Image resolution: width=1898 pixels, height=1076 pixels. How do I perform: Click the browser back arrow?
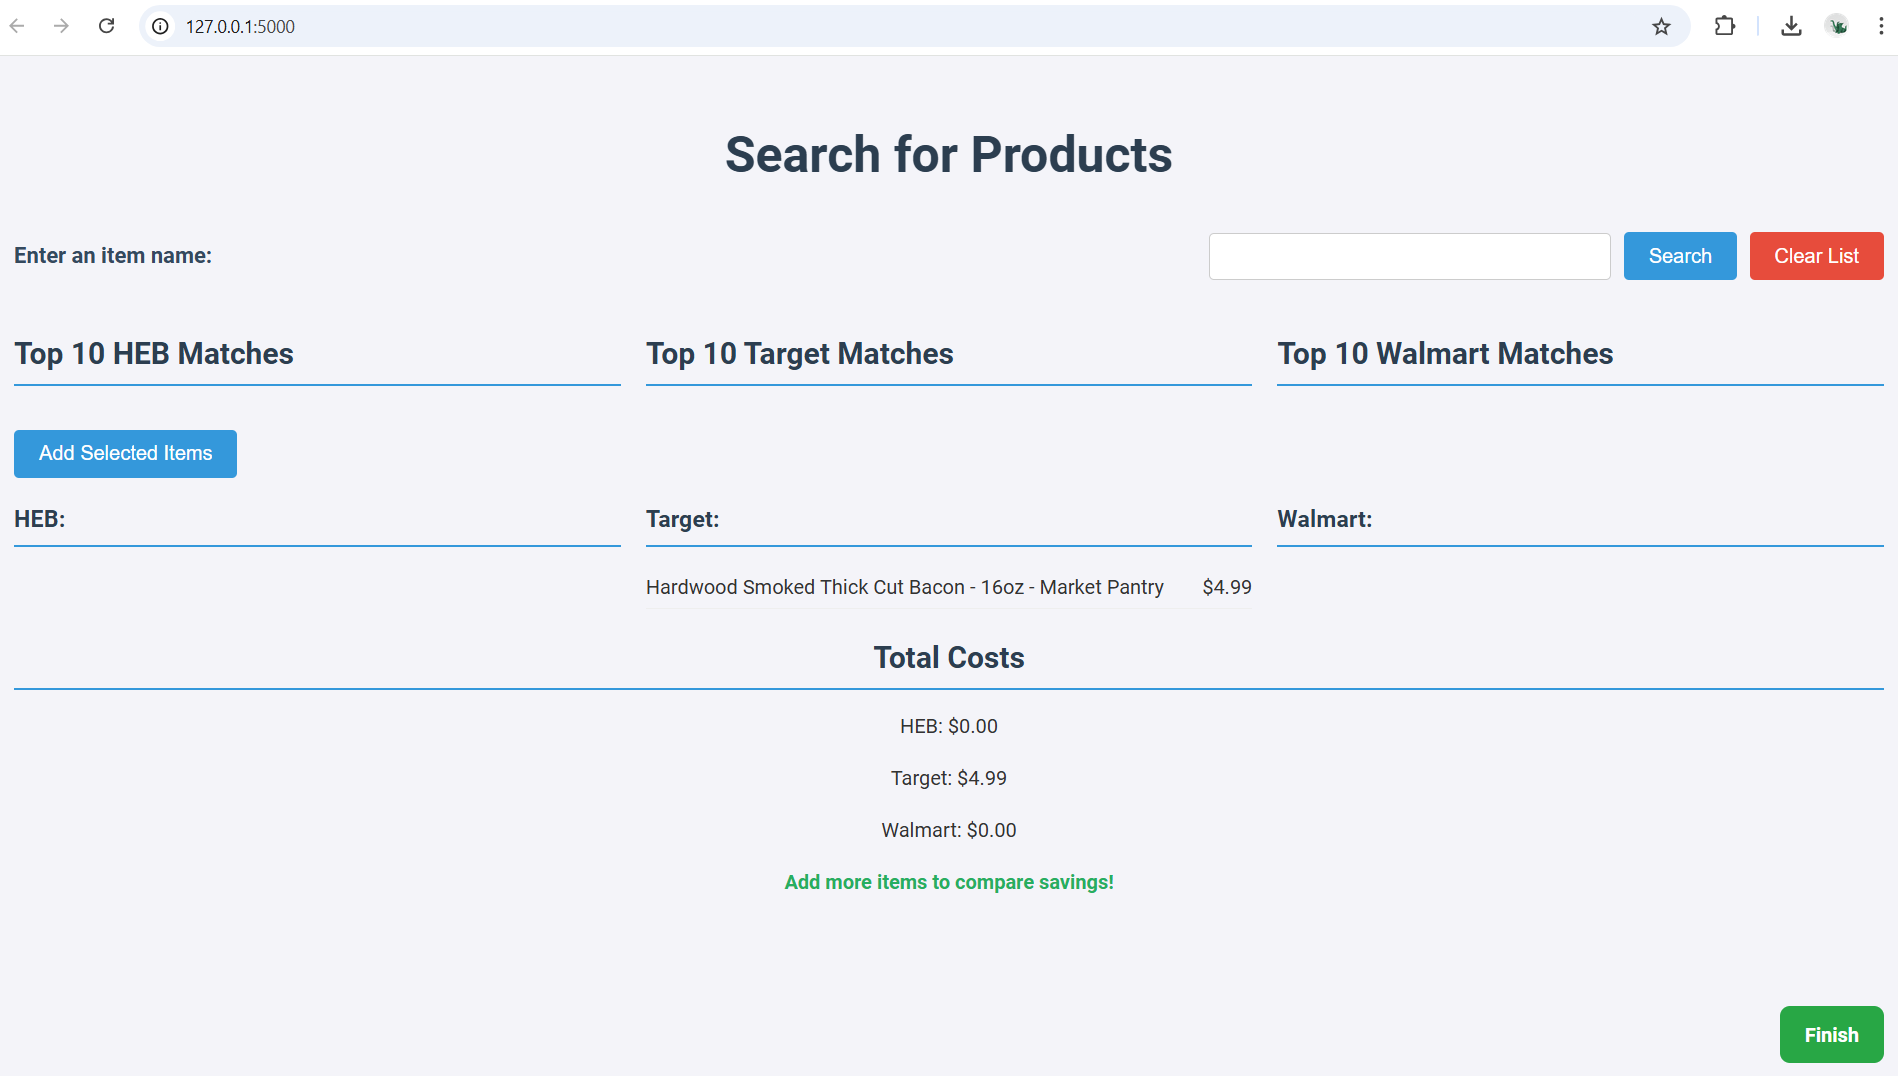click(x=17, y=26)
